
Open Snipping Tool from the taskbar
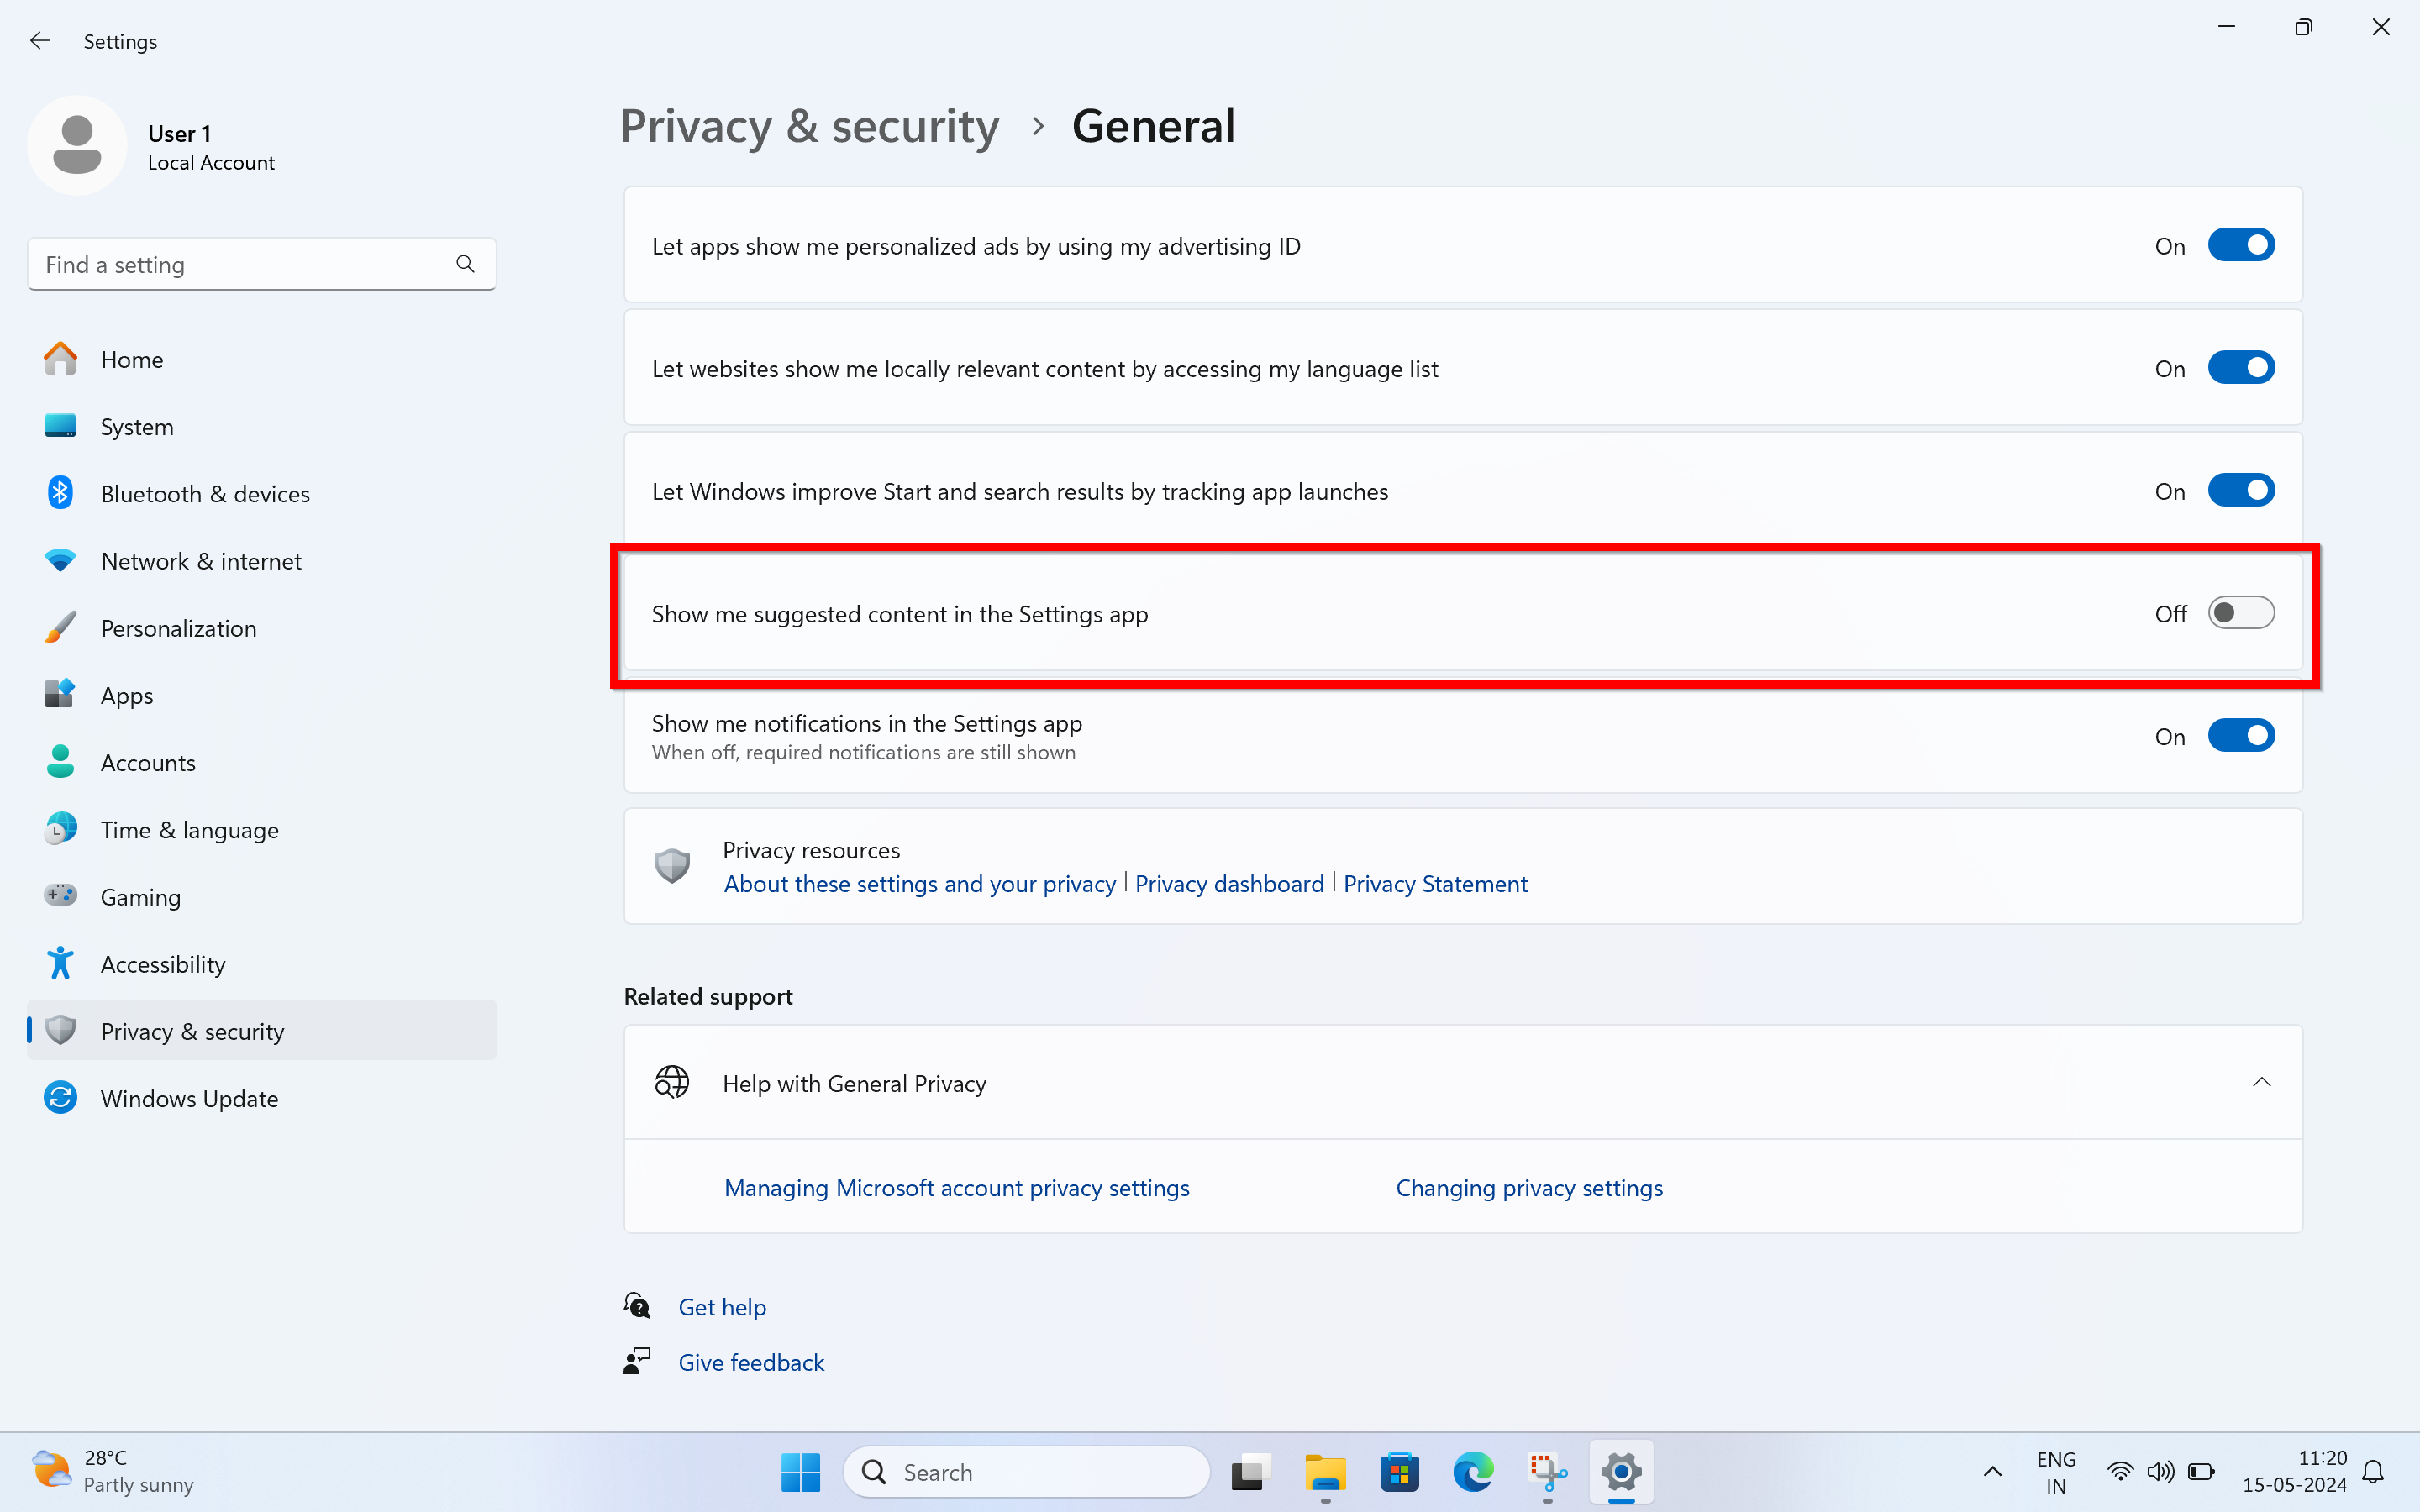1547,1472
